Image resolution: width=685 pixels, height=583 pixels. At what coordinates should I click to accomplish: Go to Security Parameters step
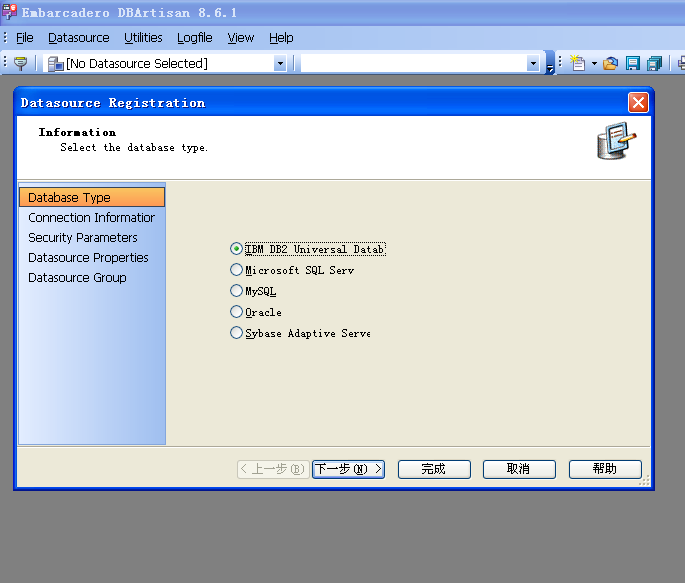coord(92,238)
